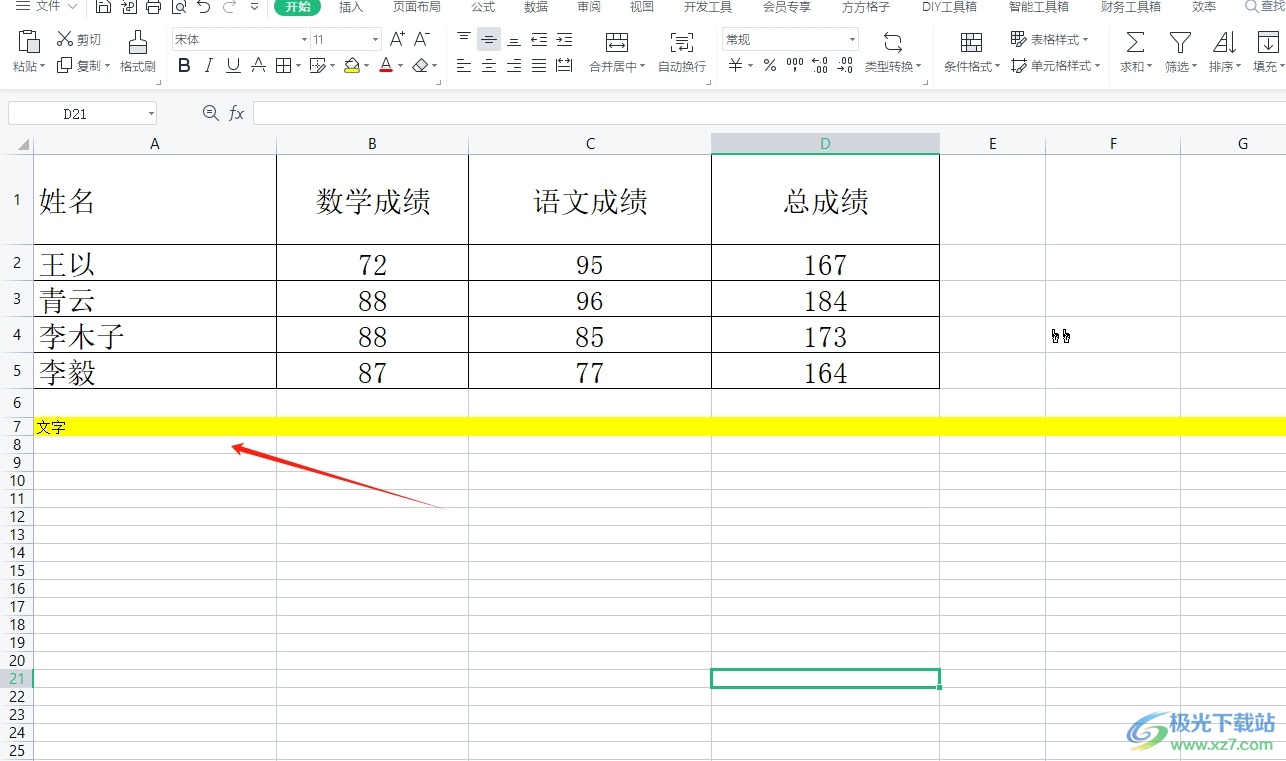Click the Increase decimal places icon
The width and height of the screenshot is (1286, 761).
(x=820, y=66)
